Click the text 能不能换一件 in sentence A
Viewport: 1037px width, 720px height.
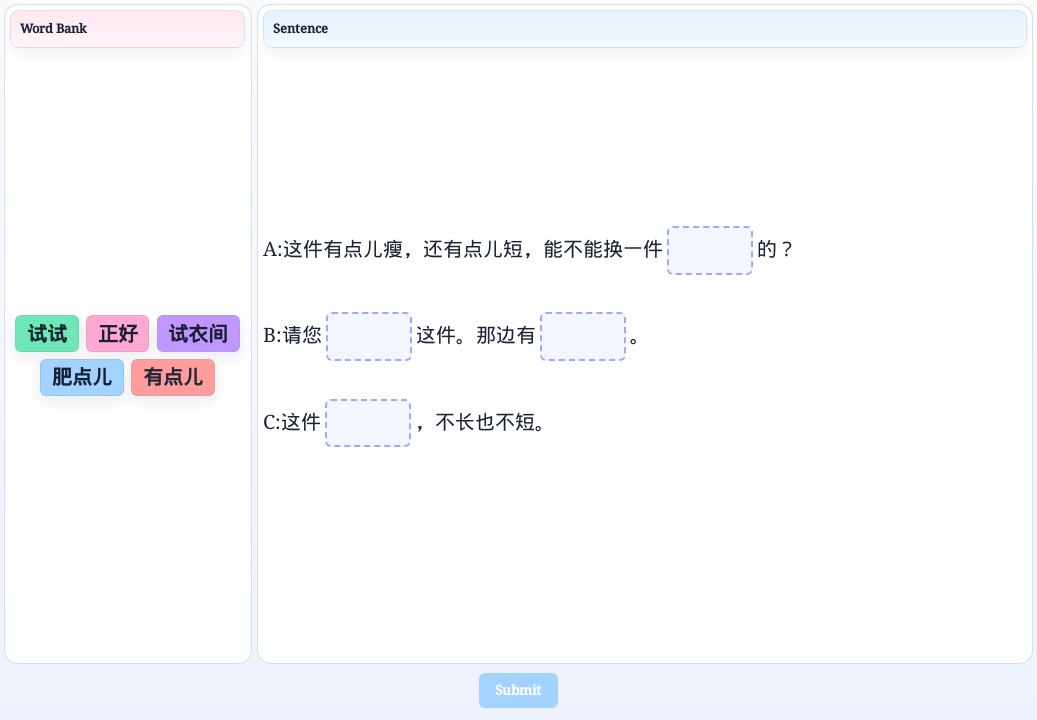(603, 249)
